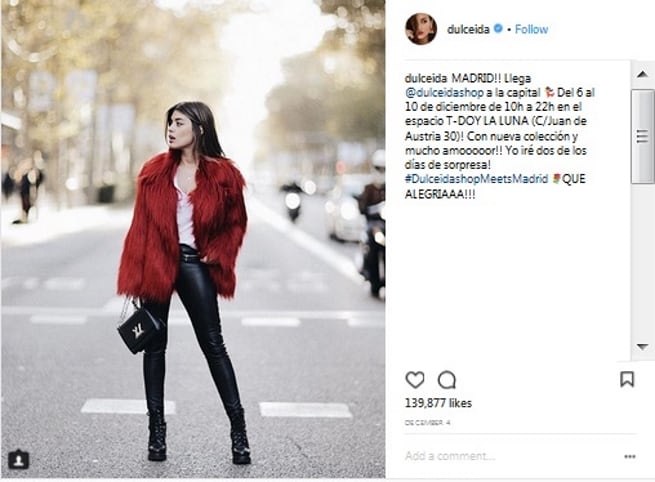Viewport: 655px width, 482px height.
Task: Click the caption scrollbar down arrow
Action: (642, 347)
